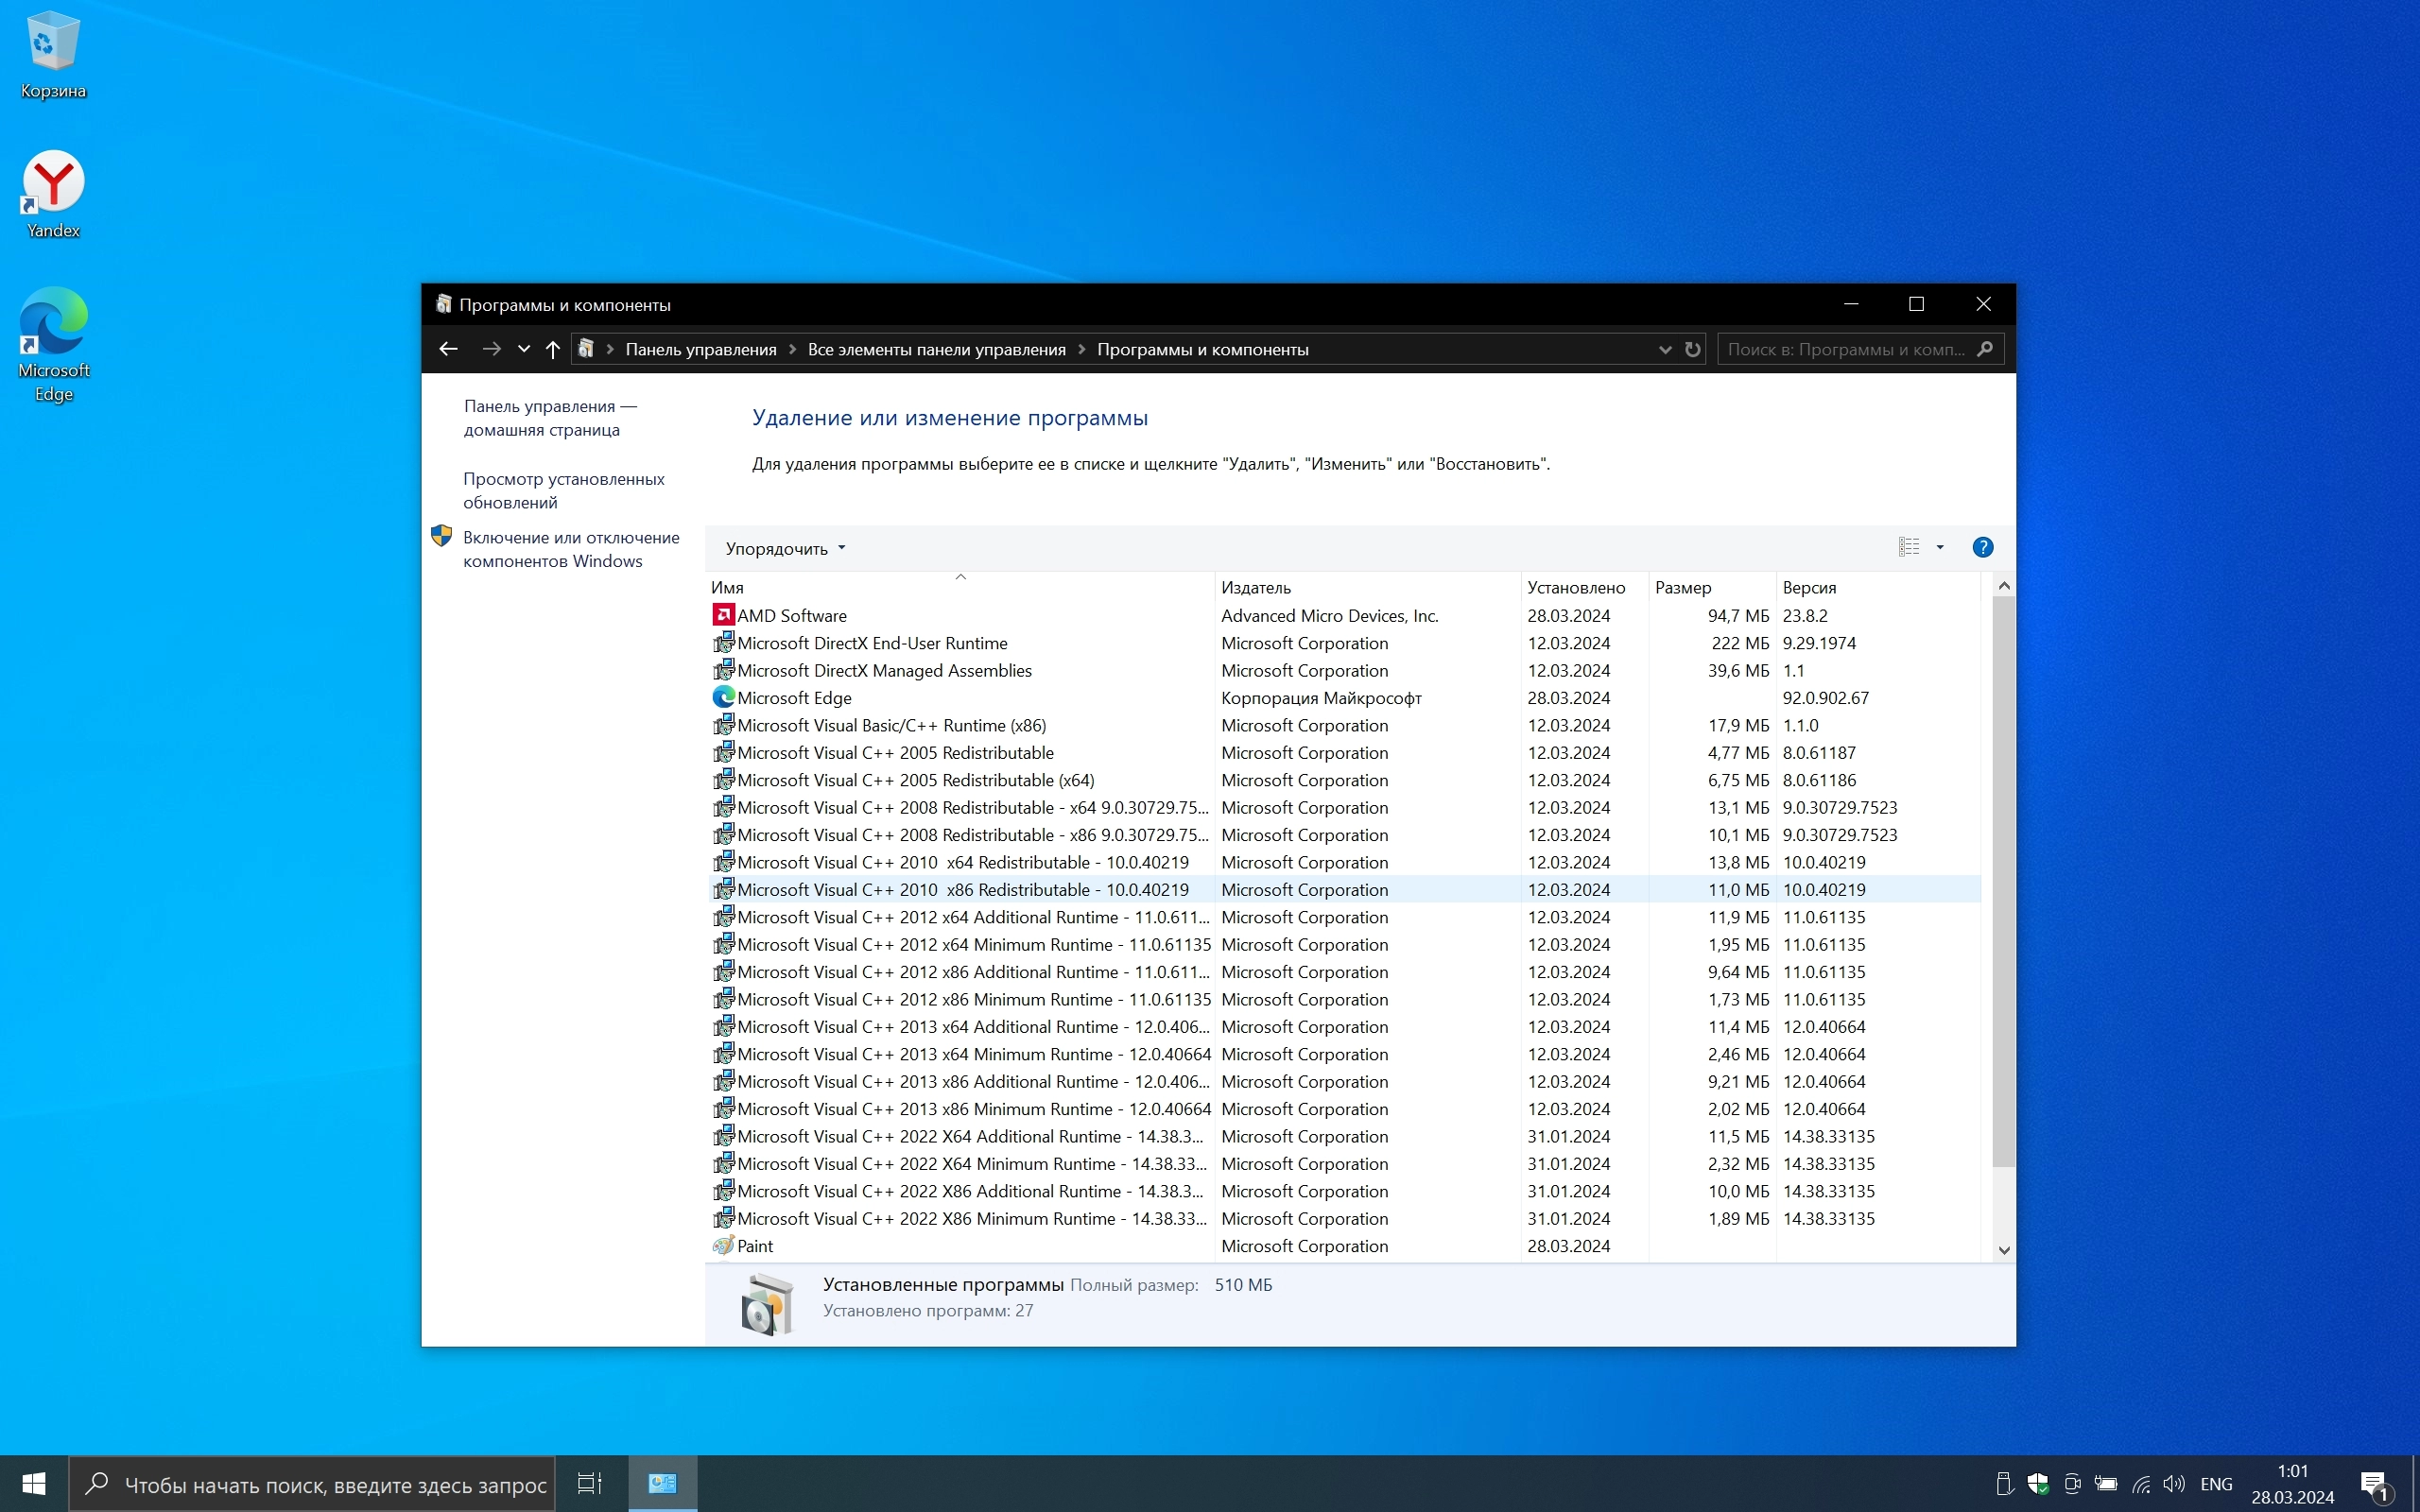Viewport: 2420px width, 1512px height.
Task: Click the change view icon
Action: pyautogui.click(x=1908, y=547)
